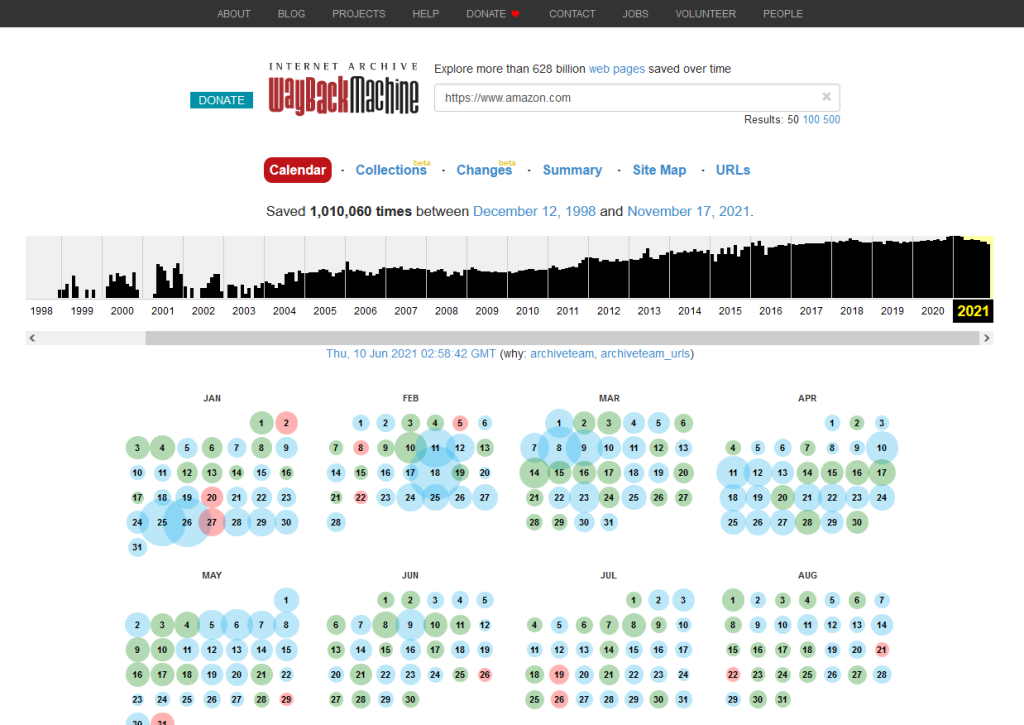Select August 1 green snapshot circle
The width and height of the screenshot is (1024, 725).
(733, 600)
